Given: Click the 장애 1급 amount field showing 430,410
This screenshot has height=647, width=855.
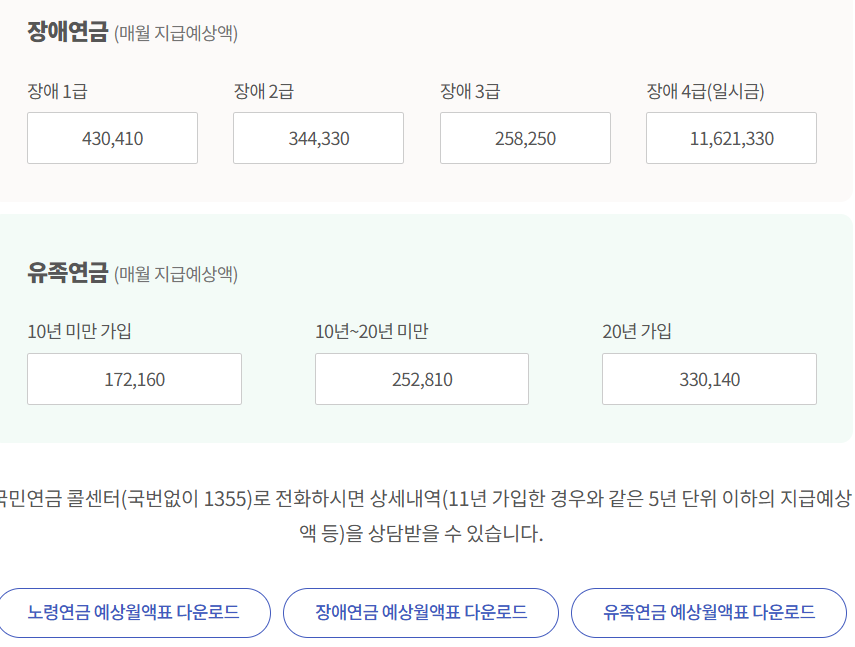Looking at the screenshot, I should (x=111, y=138).
